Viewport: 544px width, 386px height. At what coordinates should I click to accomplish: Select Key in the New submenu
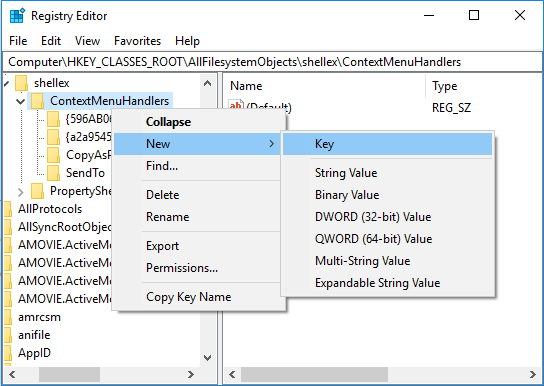pyautogui.click(x=388, y=144)
